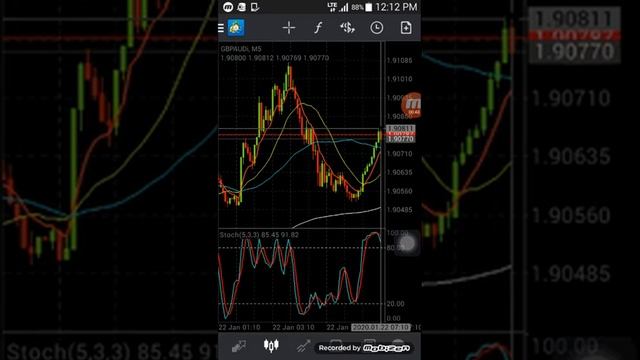Tap the LTE signal strength indicator

(x=338, y=7)
